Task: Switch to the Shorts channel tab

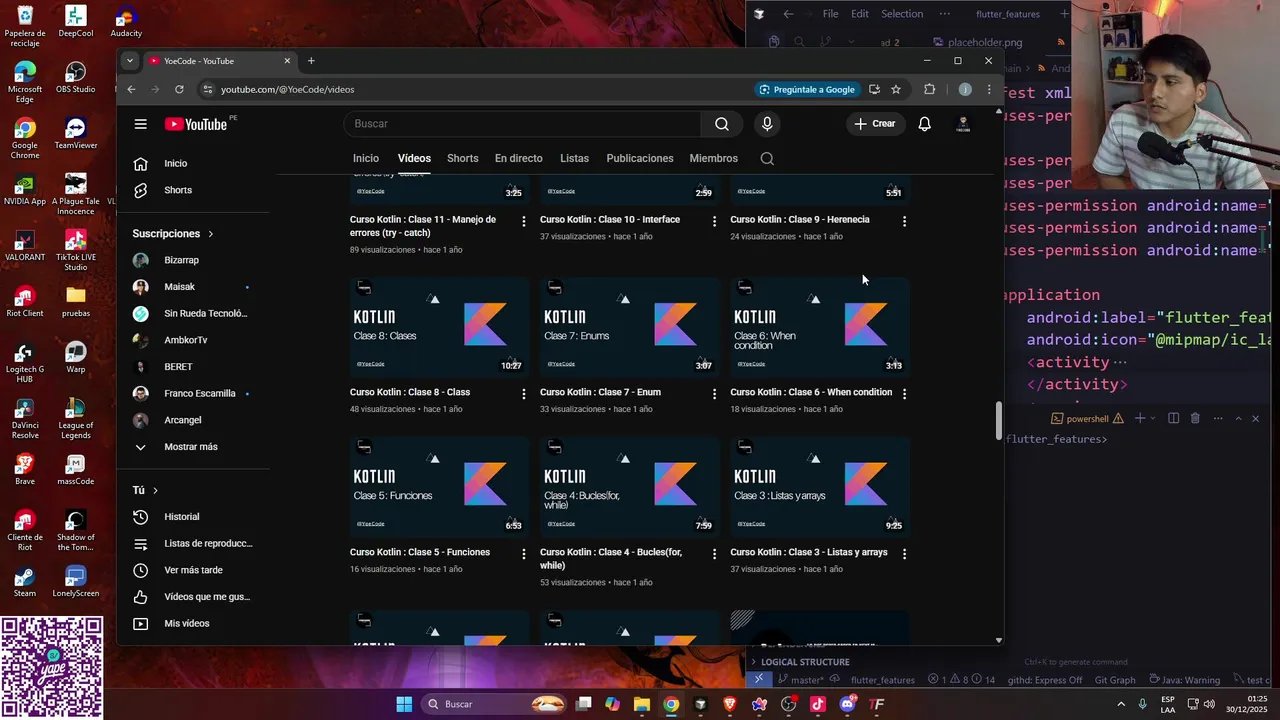Action: click(462, 158)
